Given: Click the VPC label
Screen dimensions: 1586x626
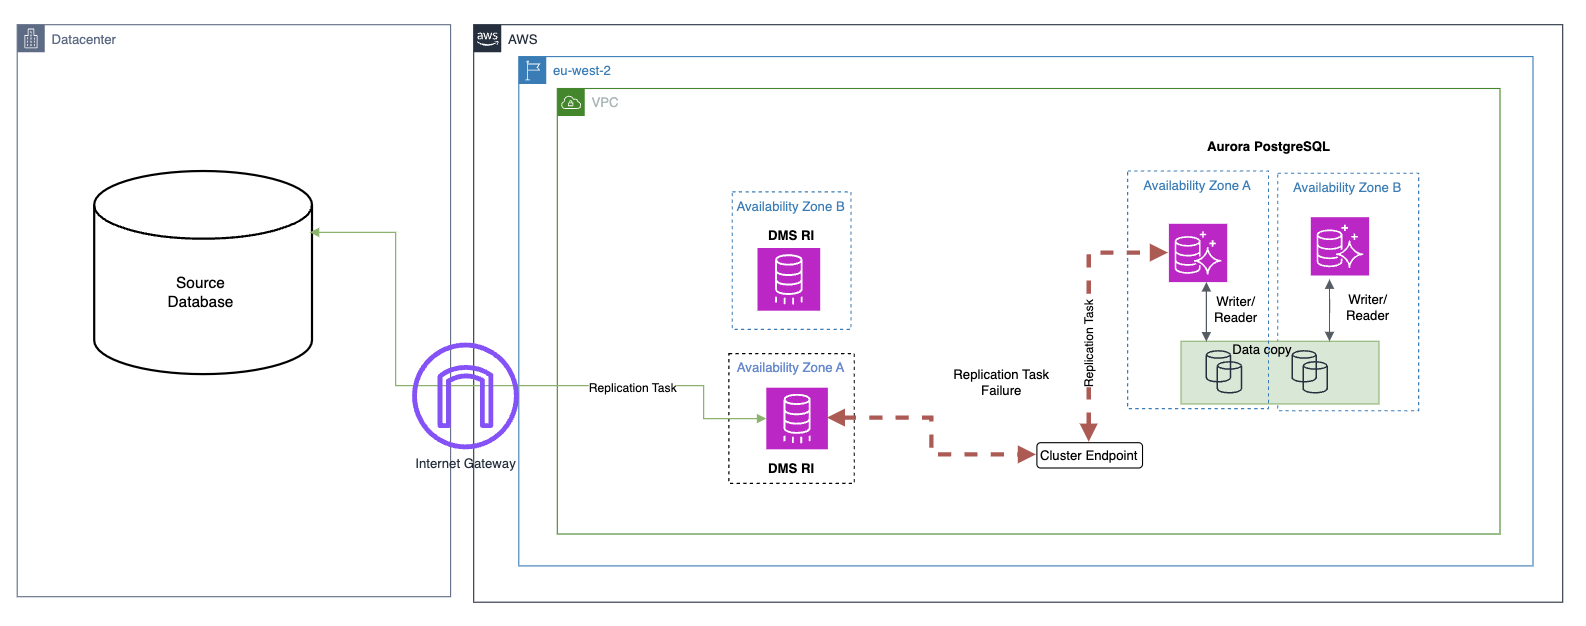Looking at the screenshot, I should (x=605, y=102).
